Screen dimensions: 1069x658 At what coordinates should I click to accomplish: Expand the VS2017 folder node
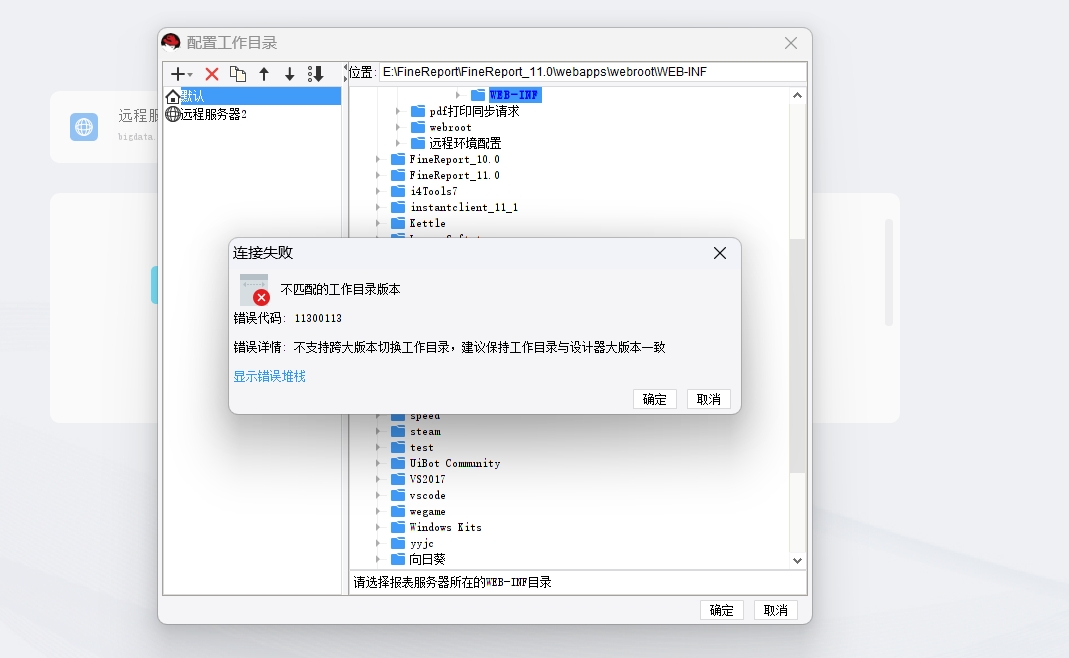[378, 479]
